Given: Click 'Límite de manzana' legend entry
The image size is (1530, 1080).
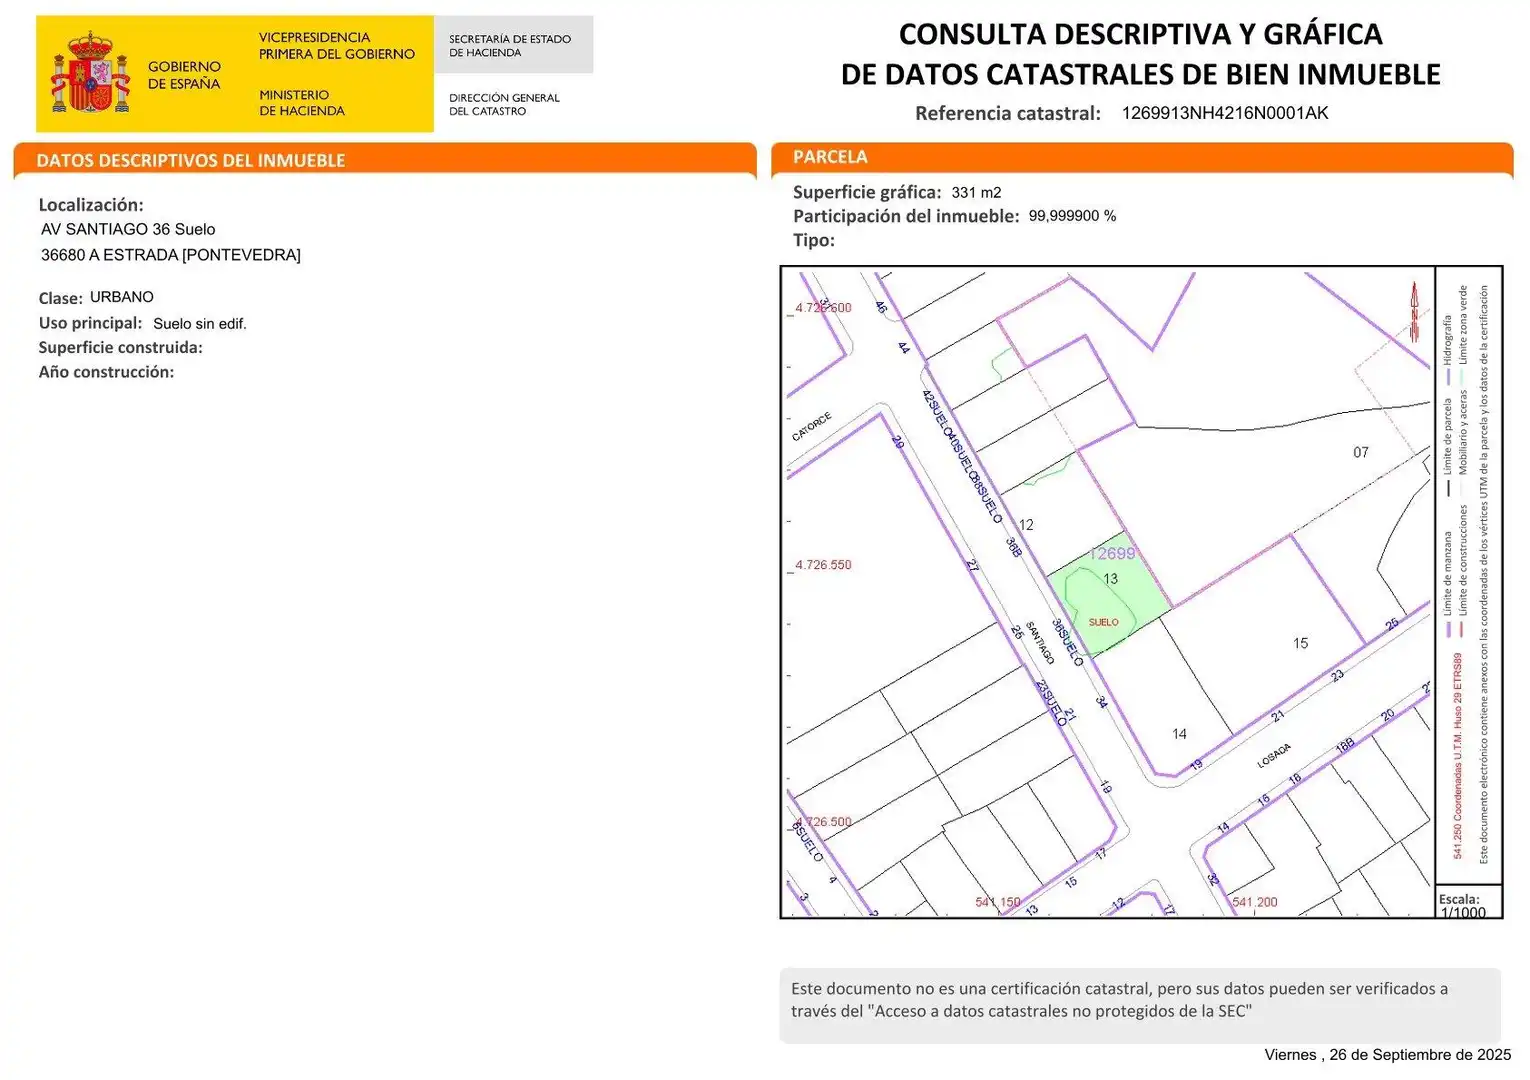Looking at the screenshot, I should tap(1447, 584).
